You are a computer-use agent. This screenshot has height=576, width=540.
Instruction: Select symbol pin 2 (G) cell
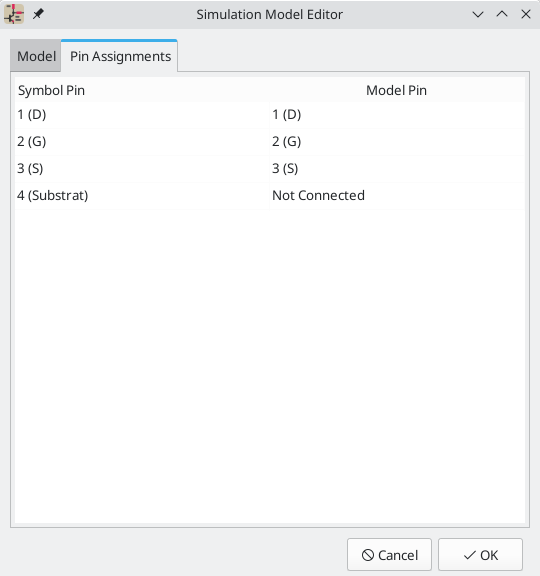tap(142, 142)
